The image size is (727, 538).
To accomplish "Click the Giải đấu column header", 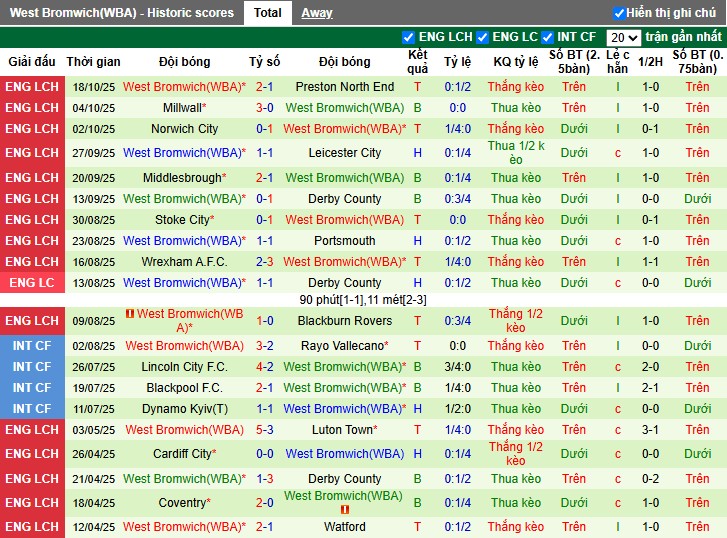I will click(32, 62).
